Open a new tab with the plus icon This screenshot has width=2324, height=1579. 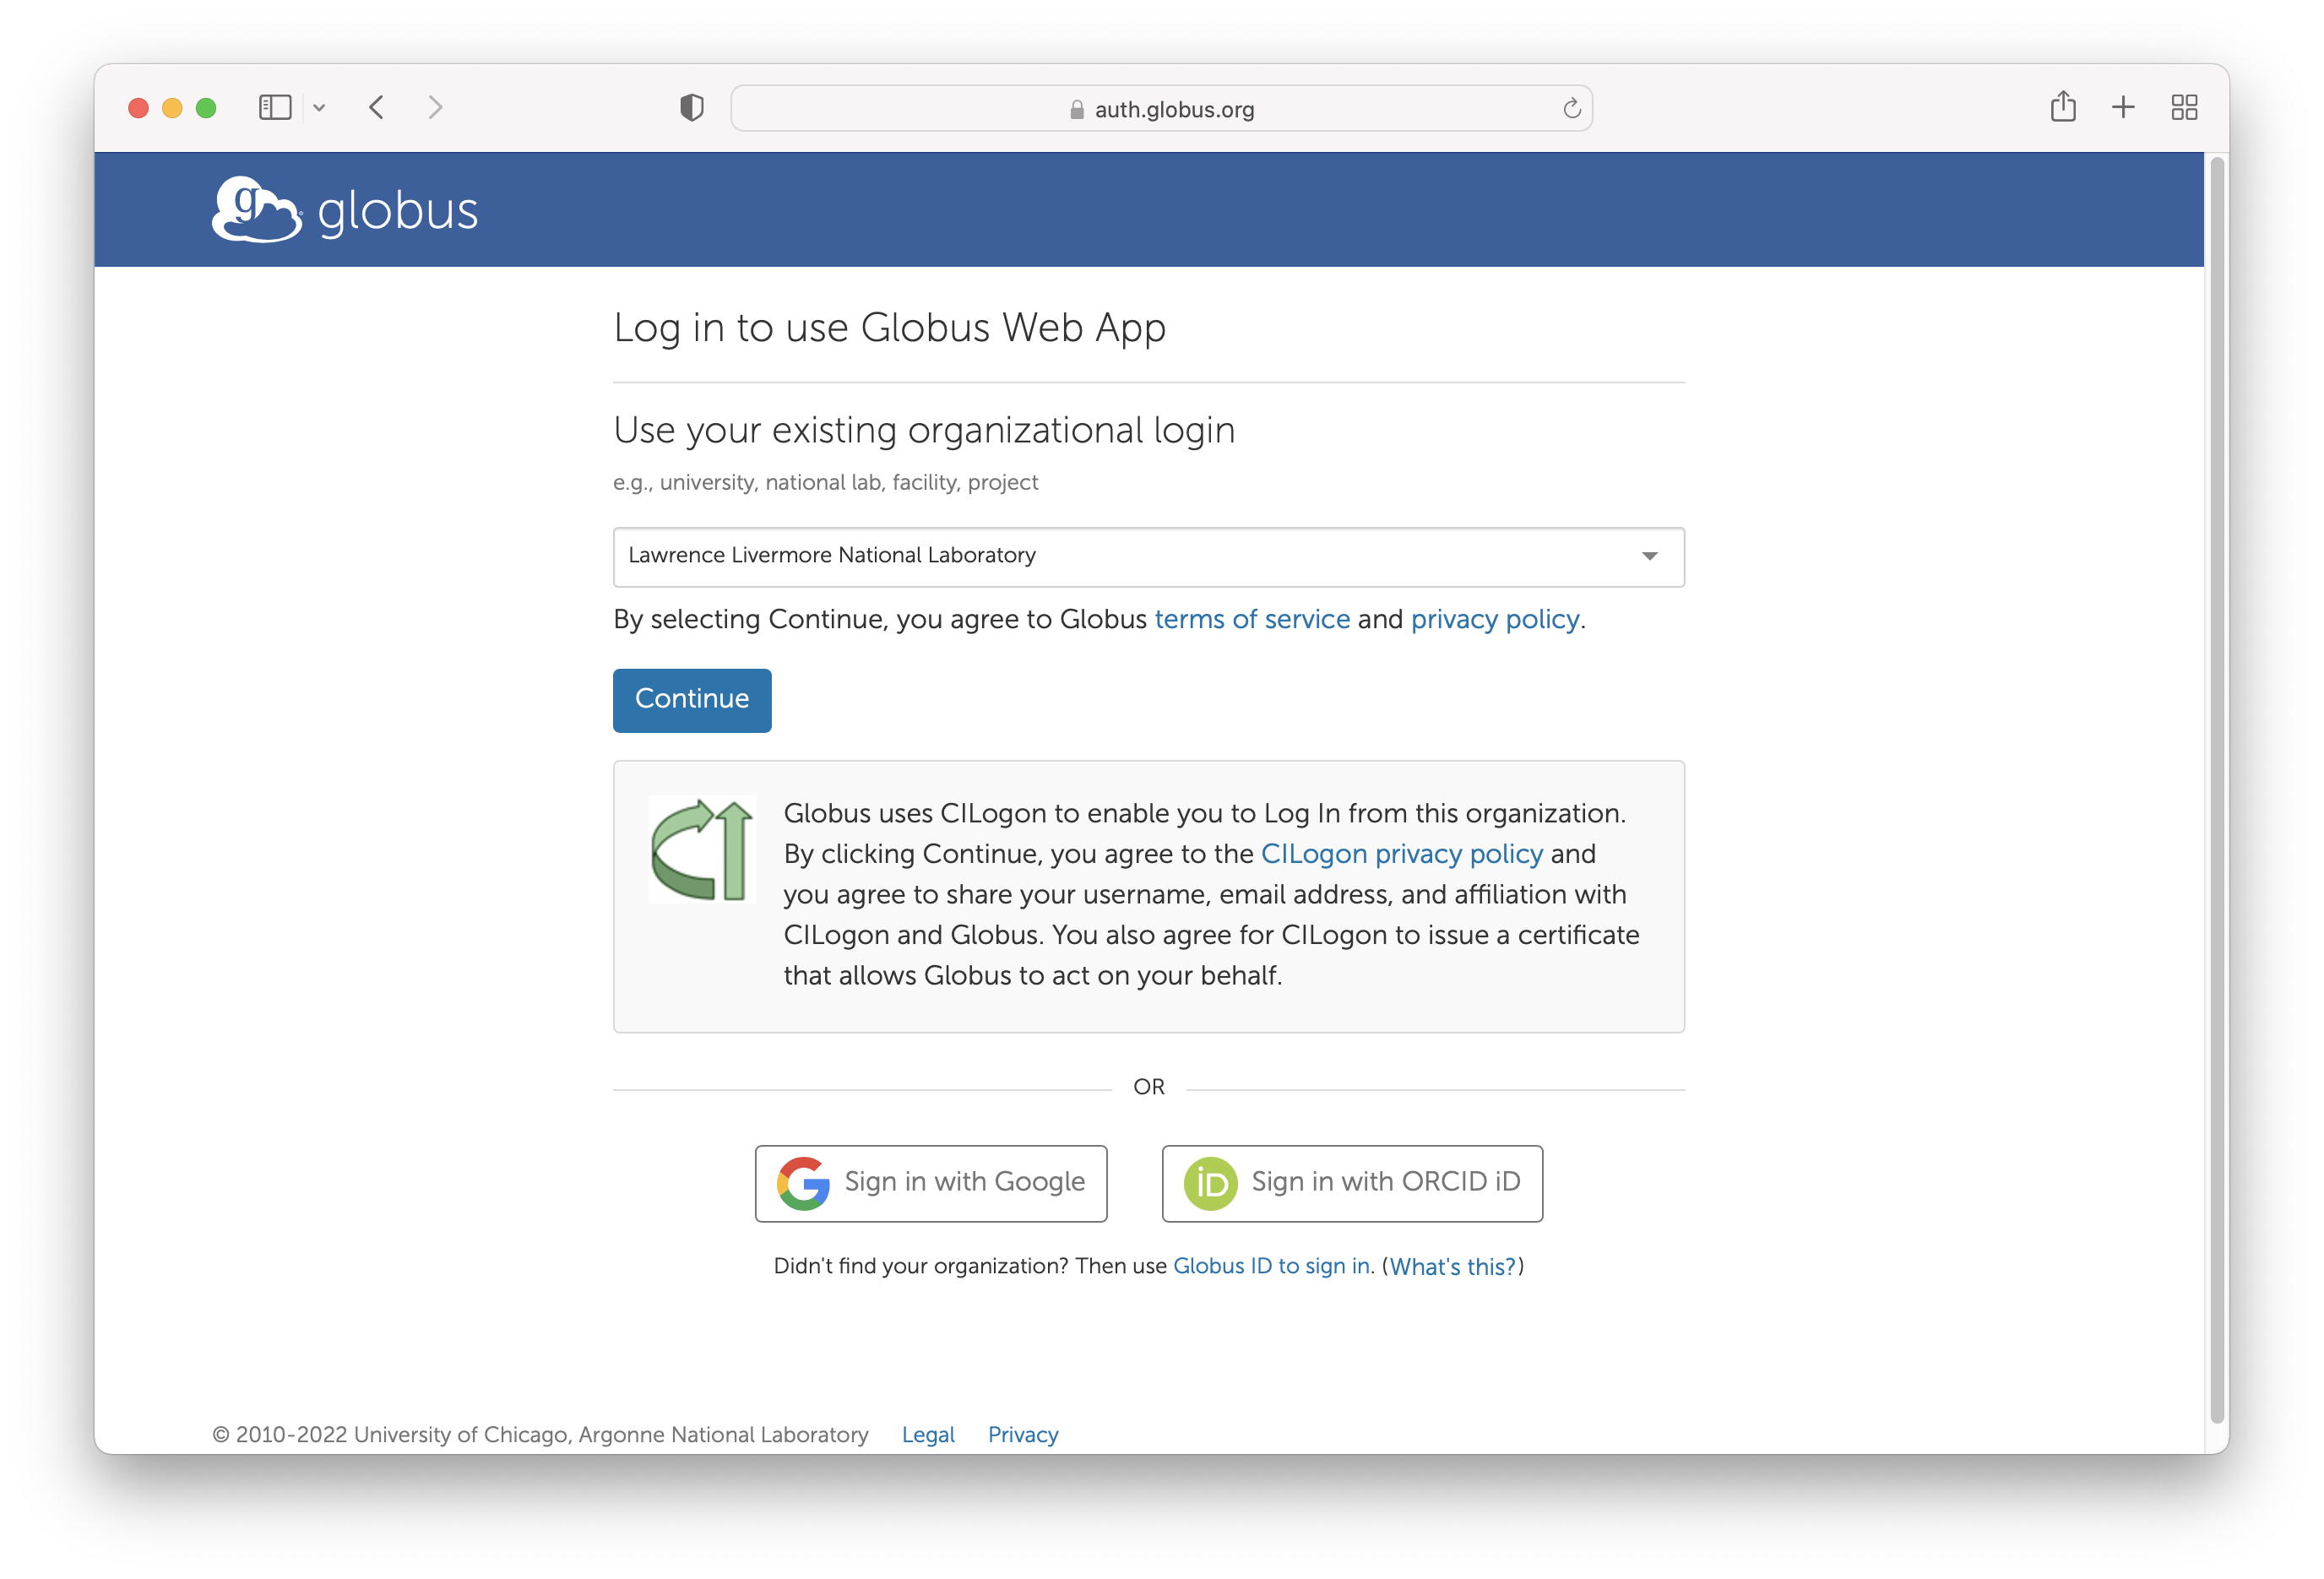[x=2122, y=107]
